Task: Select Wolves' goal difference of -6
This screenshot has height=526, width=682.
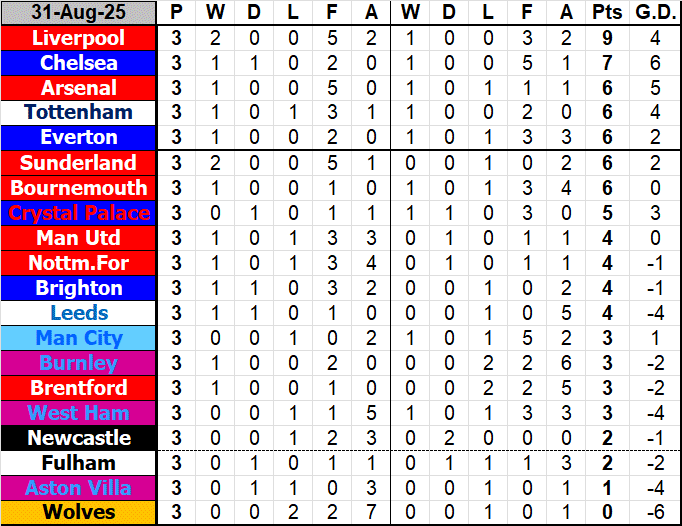Action: tap(654, 513)
